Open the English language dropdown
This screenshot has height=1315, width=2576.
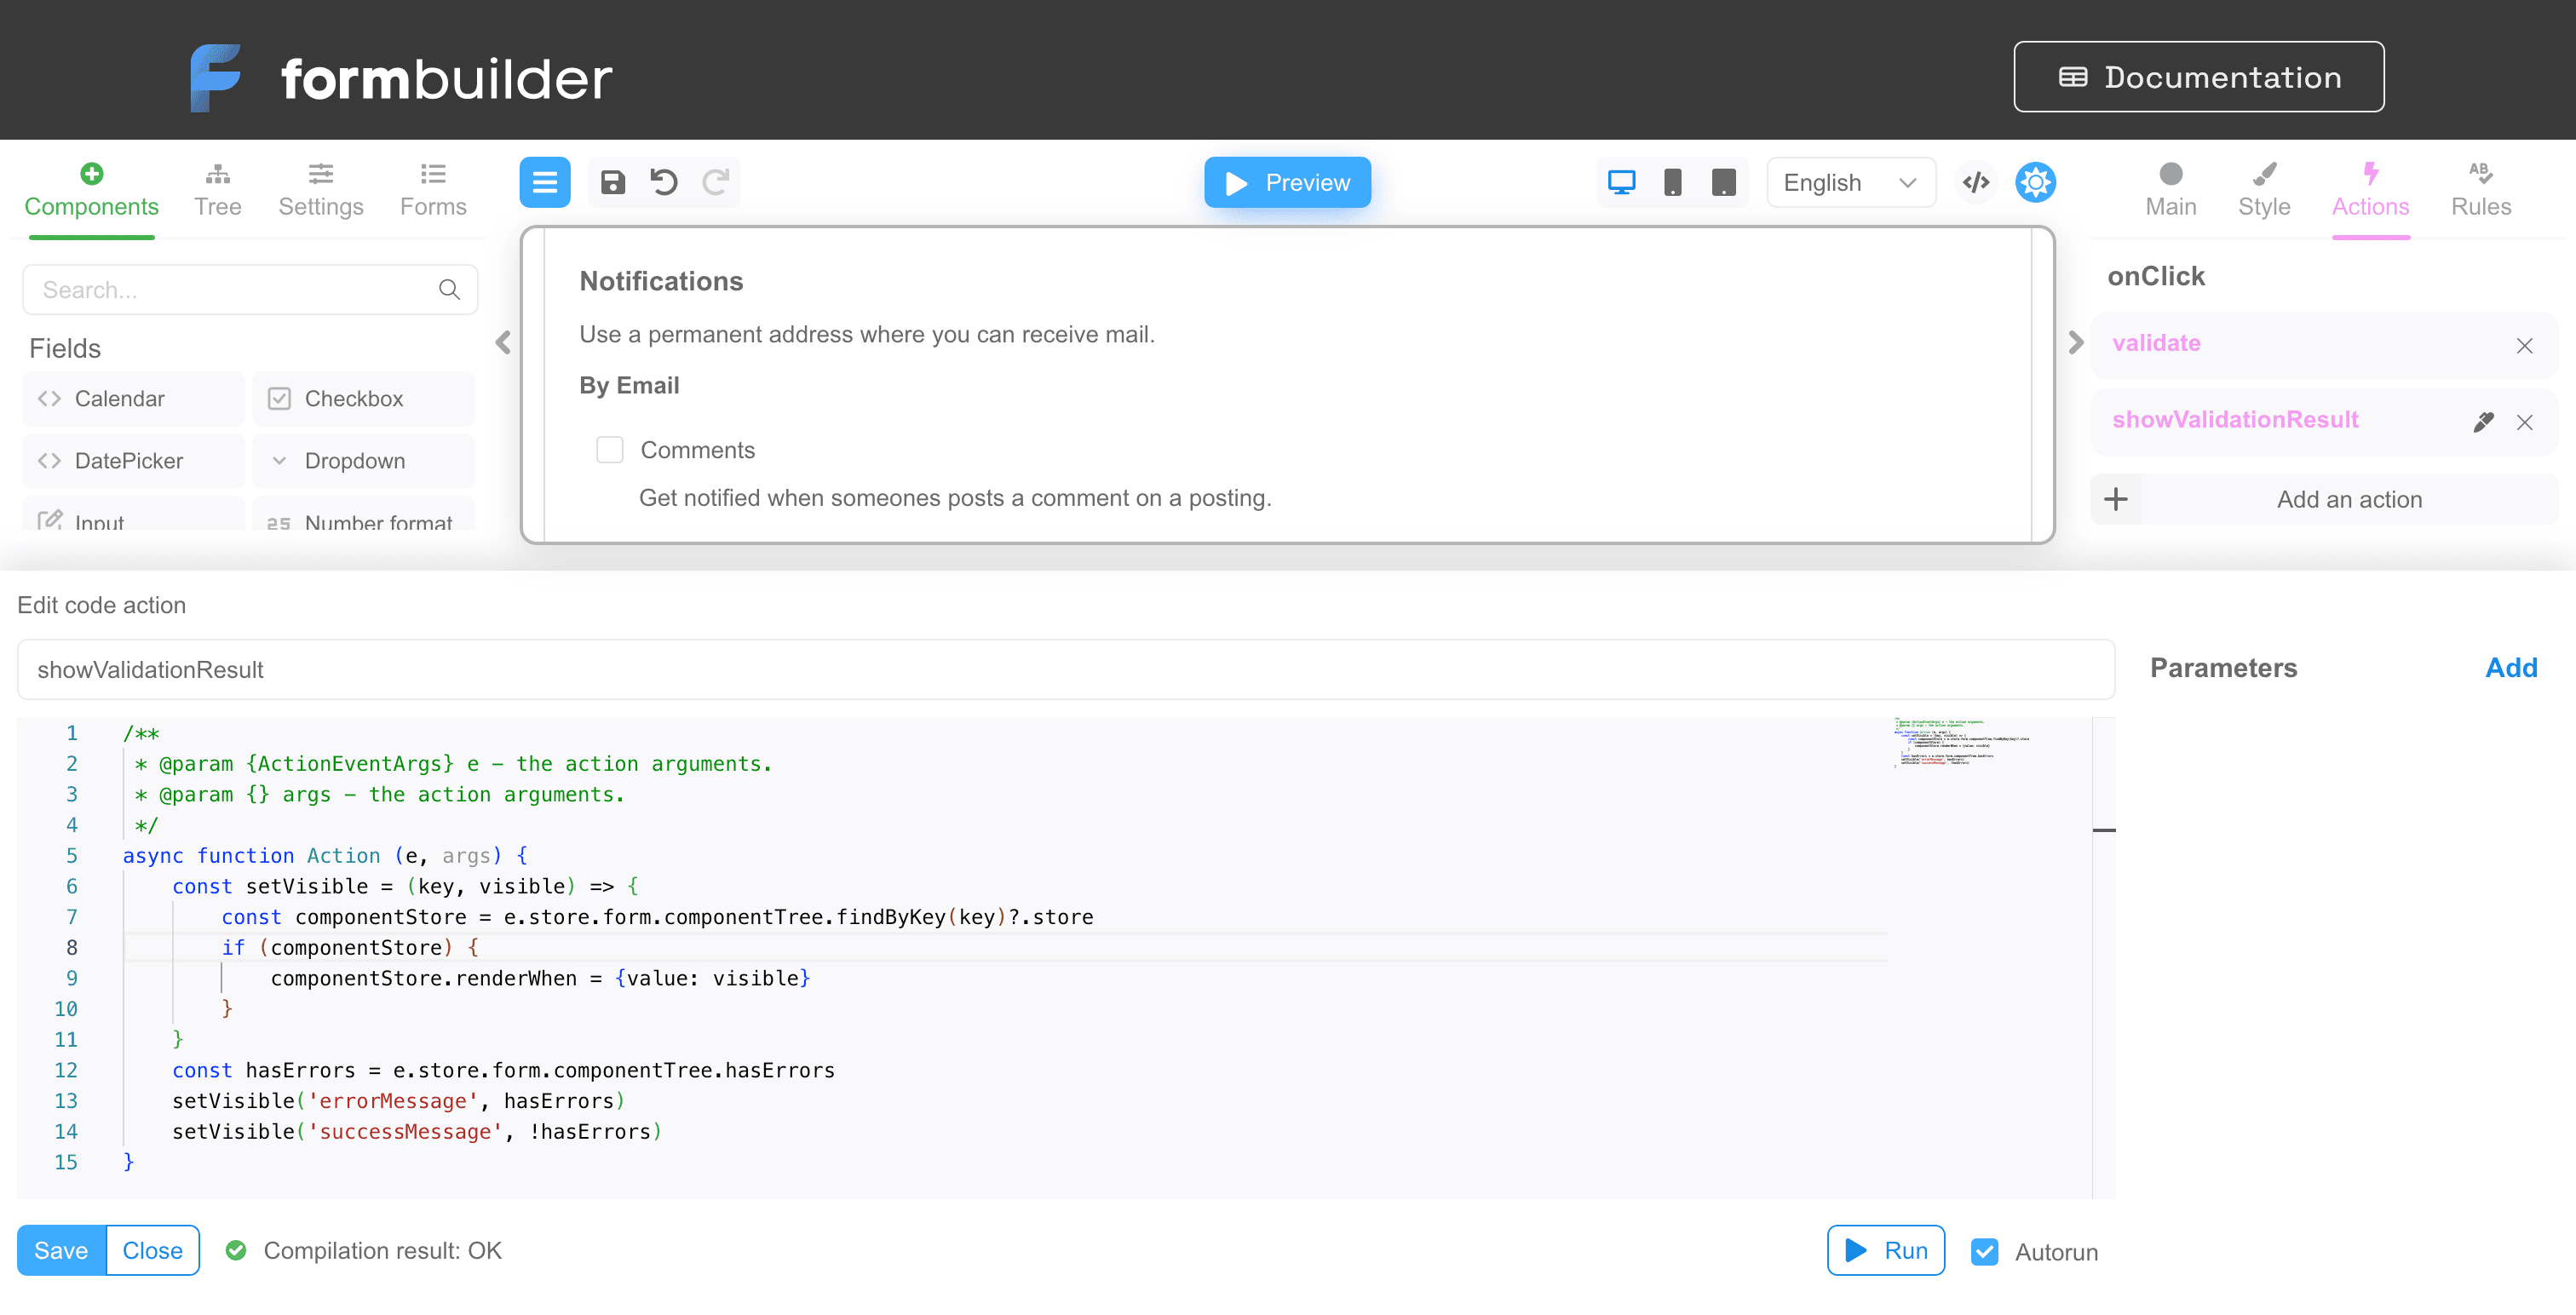[x=1850, y=182]
